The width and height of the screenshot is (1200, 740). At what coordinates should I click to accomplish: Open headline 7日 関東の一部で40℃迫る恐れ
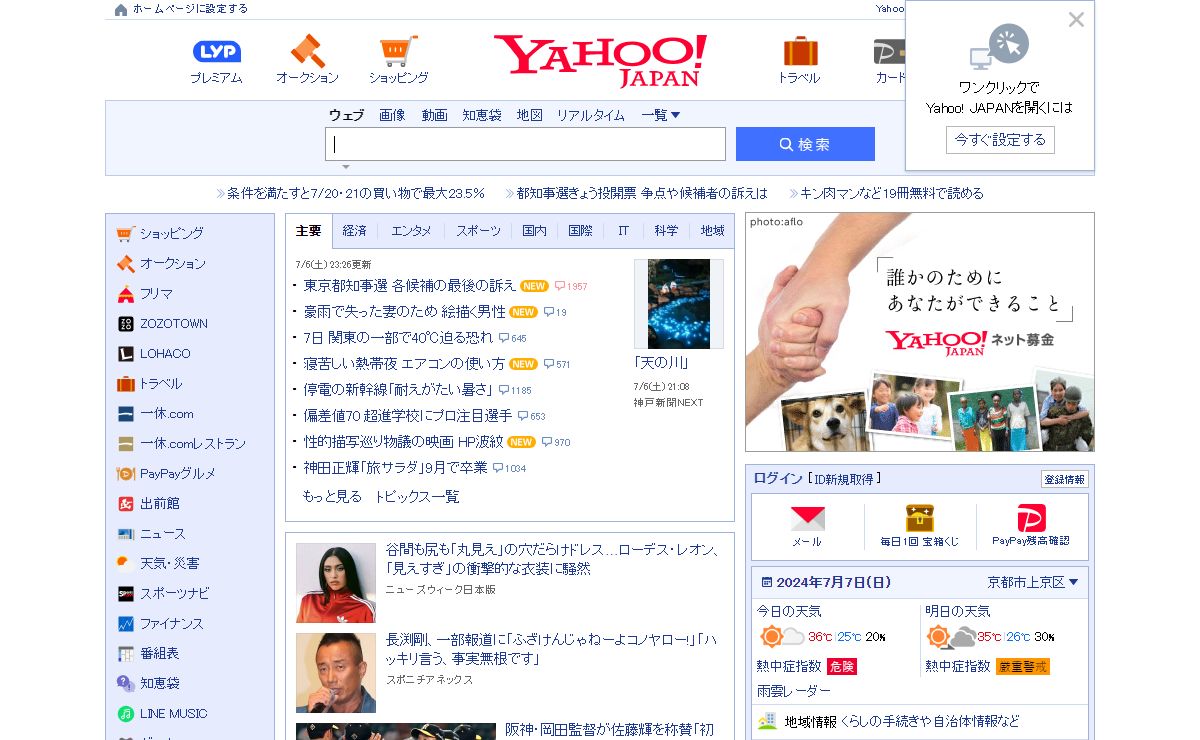398,338
